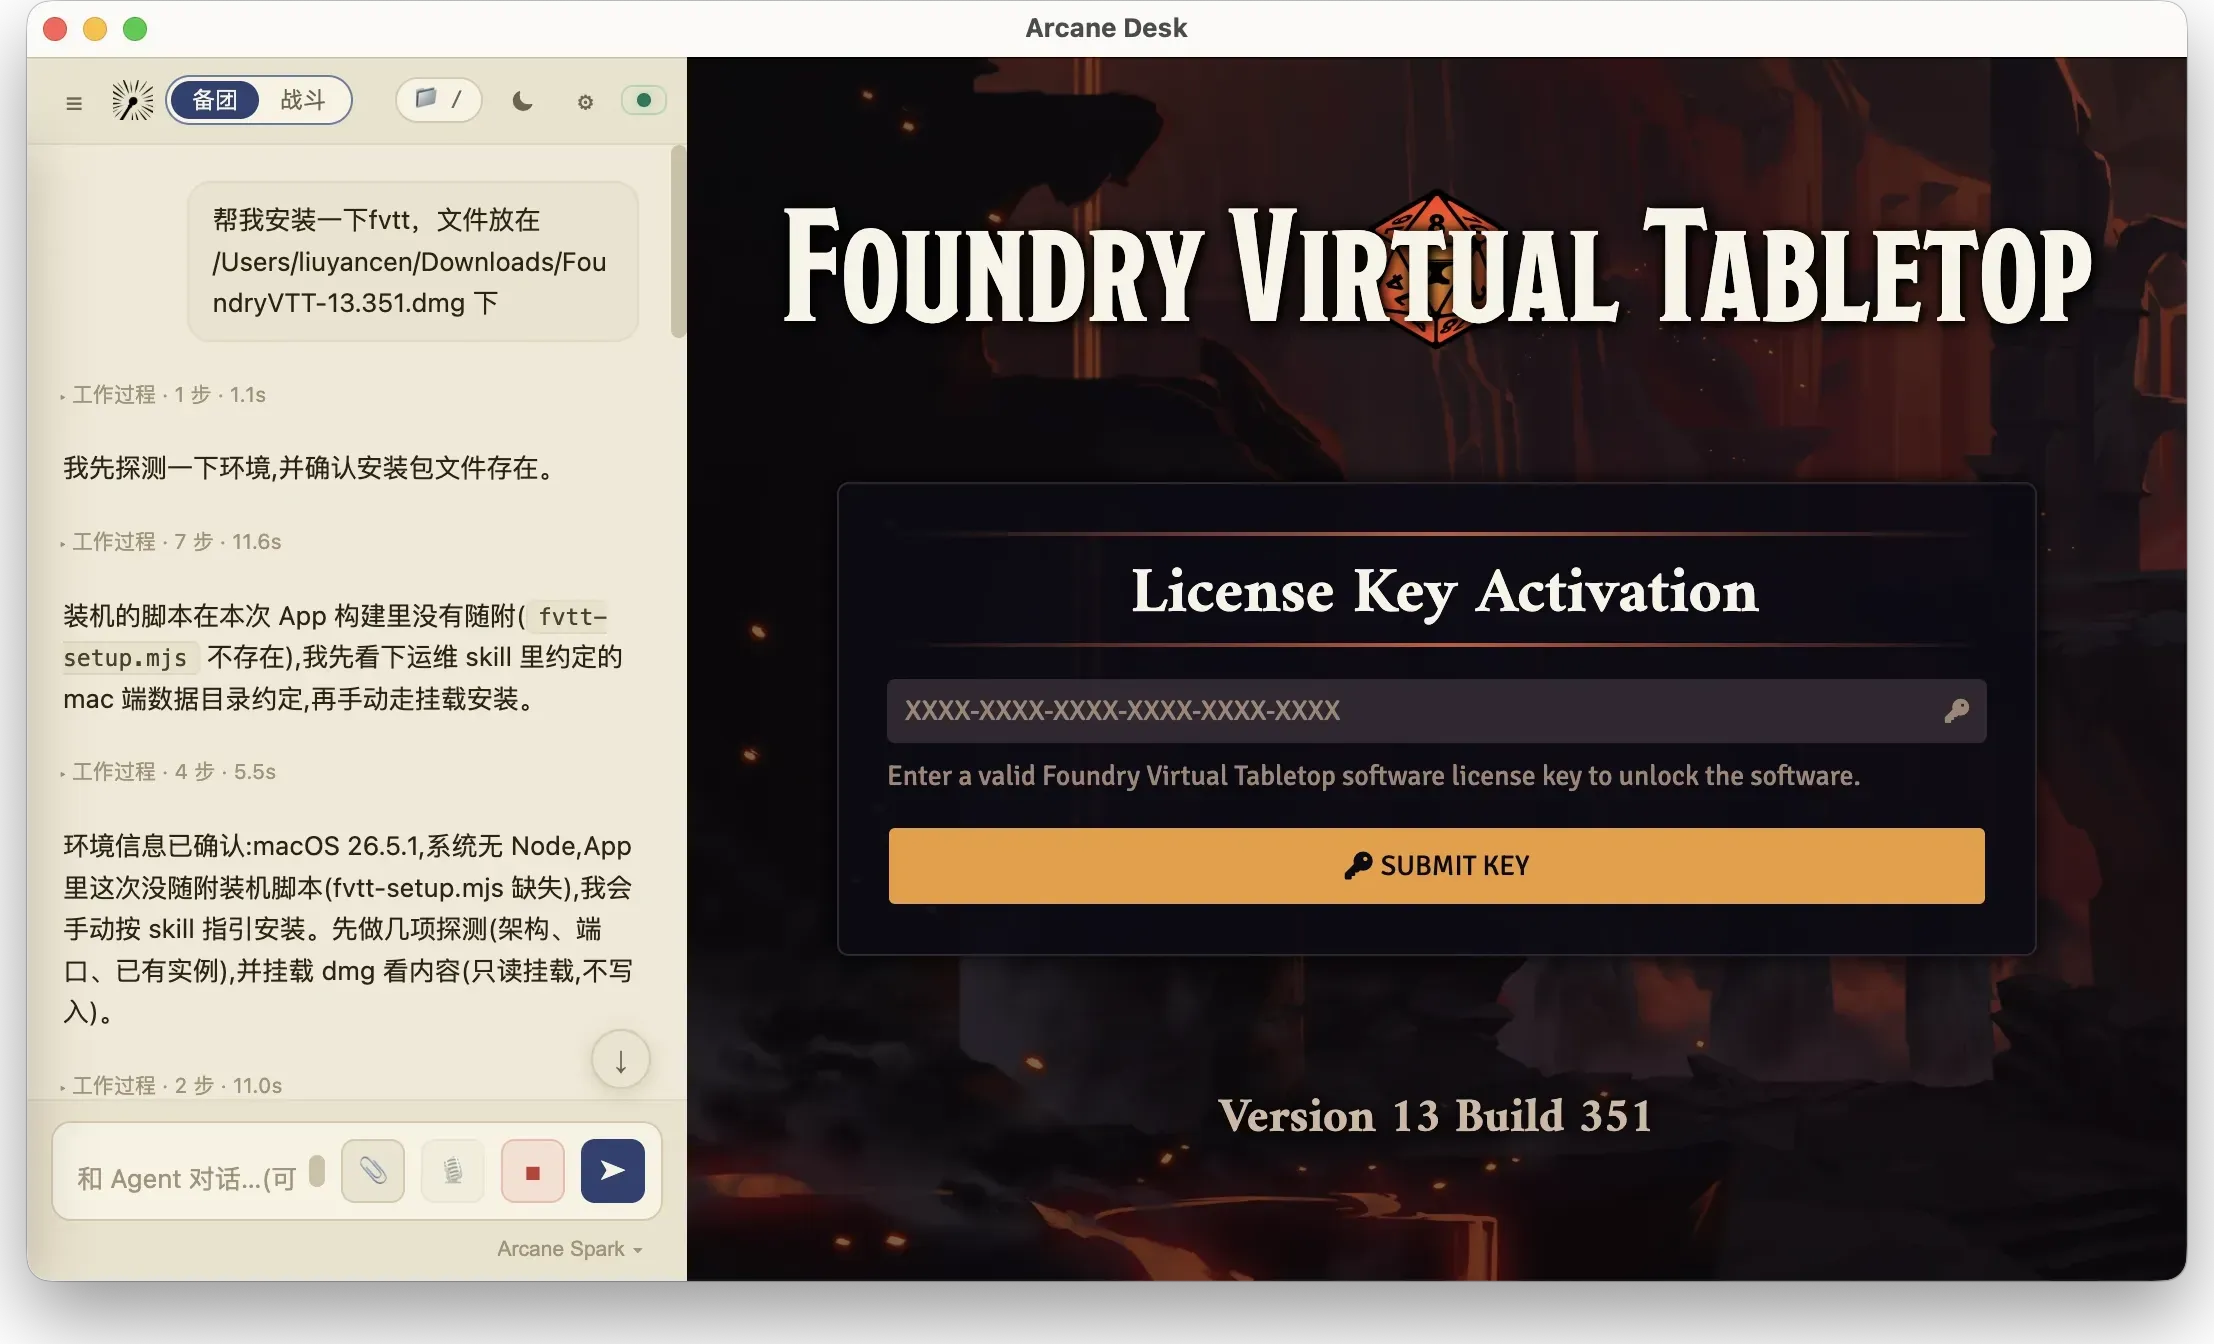2214x1344 pixels.
Task: Click the Arcane Desk starburst logo
Action: tap(132, 101)
